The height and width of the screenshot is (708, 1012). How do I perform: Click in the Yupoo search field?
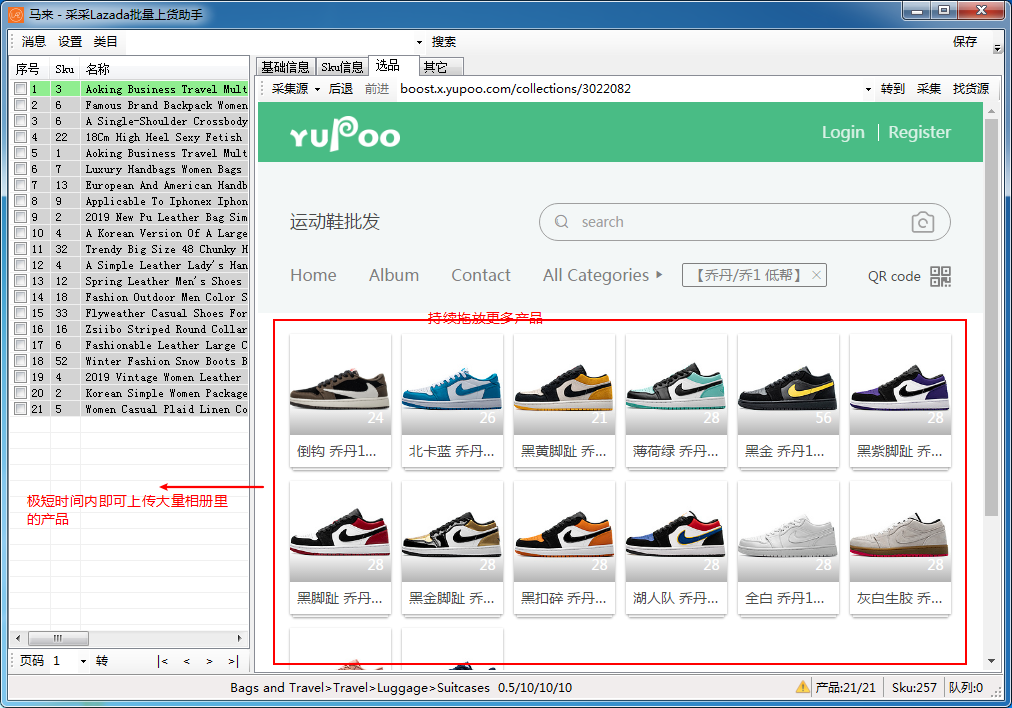tap(744, 222)
